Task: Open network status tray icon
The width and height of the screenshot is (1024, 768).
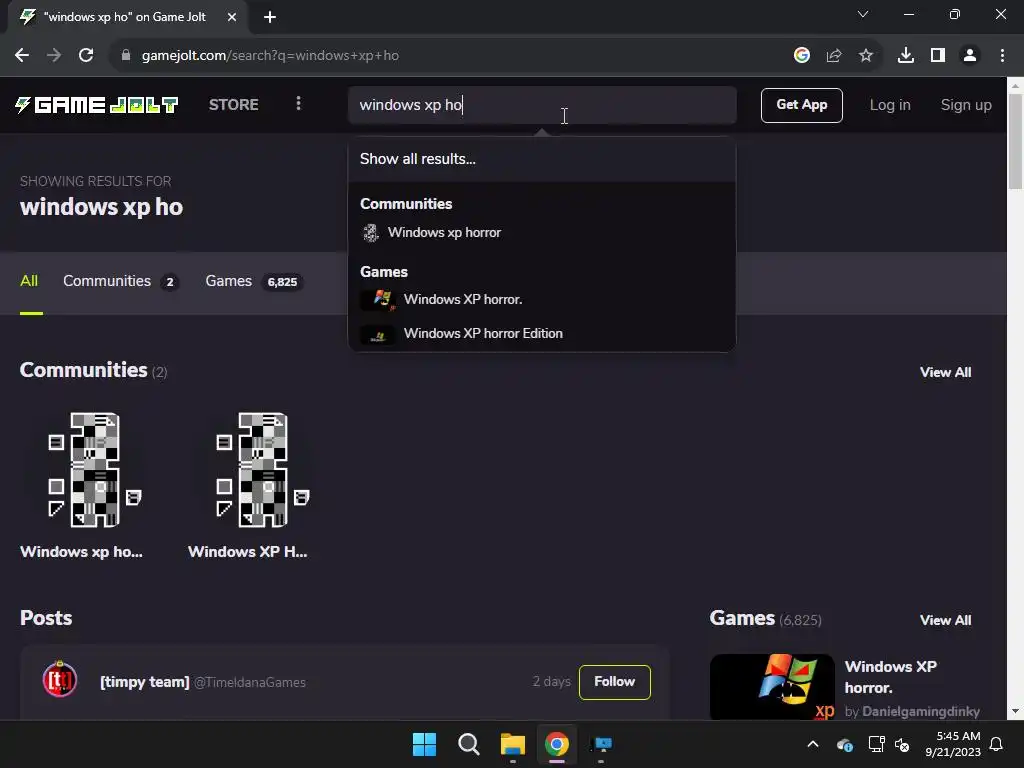Action: pos(876,744)
